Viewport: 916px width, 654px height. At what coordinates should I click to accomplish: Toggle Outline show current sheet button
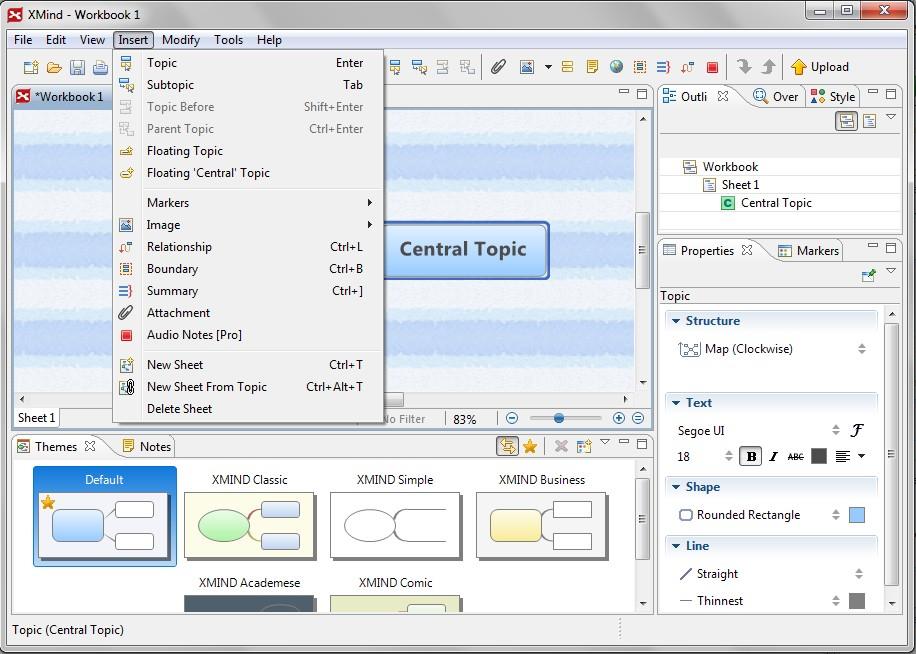pos(870,121)
